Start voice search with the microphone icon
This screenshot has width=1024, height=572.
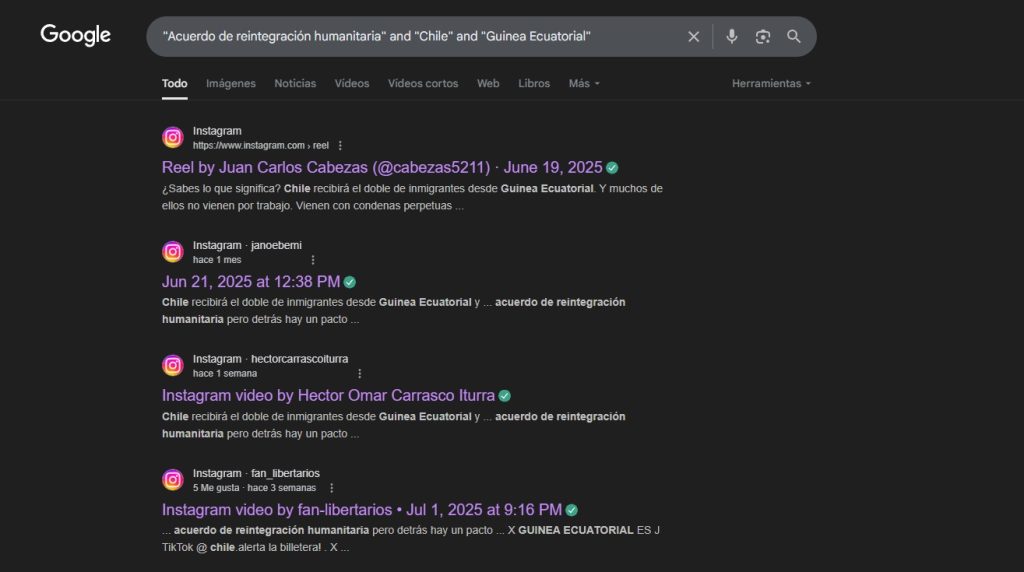(x=731, y=37)
